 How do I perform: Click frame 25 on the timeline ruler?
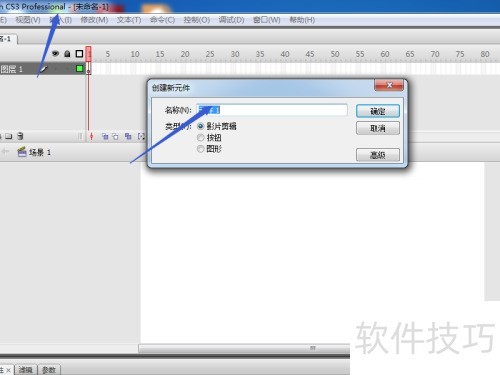(x=210, y=54)
